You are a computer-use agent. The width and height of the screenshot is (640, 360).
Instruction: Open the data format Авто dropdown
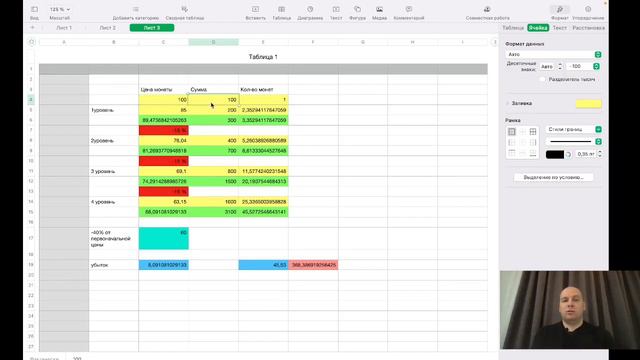[x=553, y=54]
